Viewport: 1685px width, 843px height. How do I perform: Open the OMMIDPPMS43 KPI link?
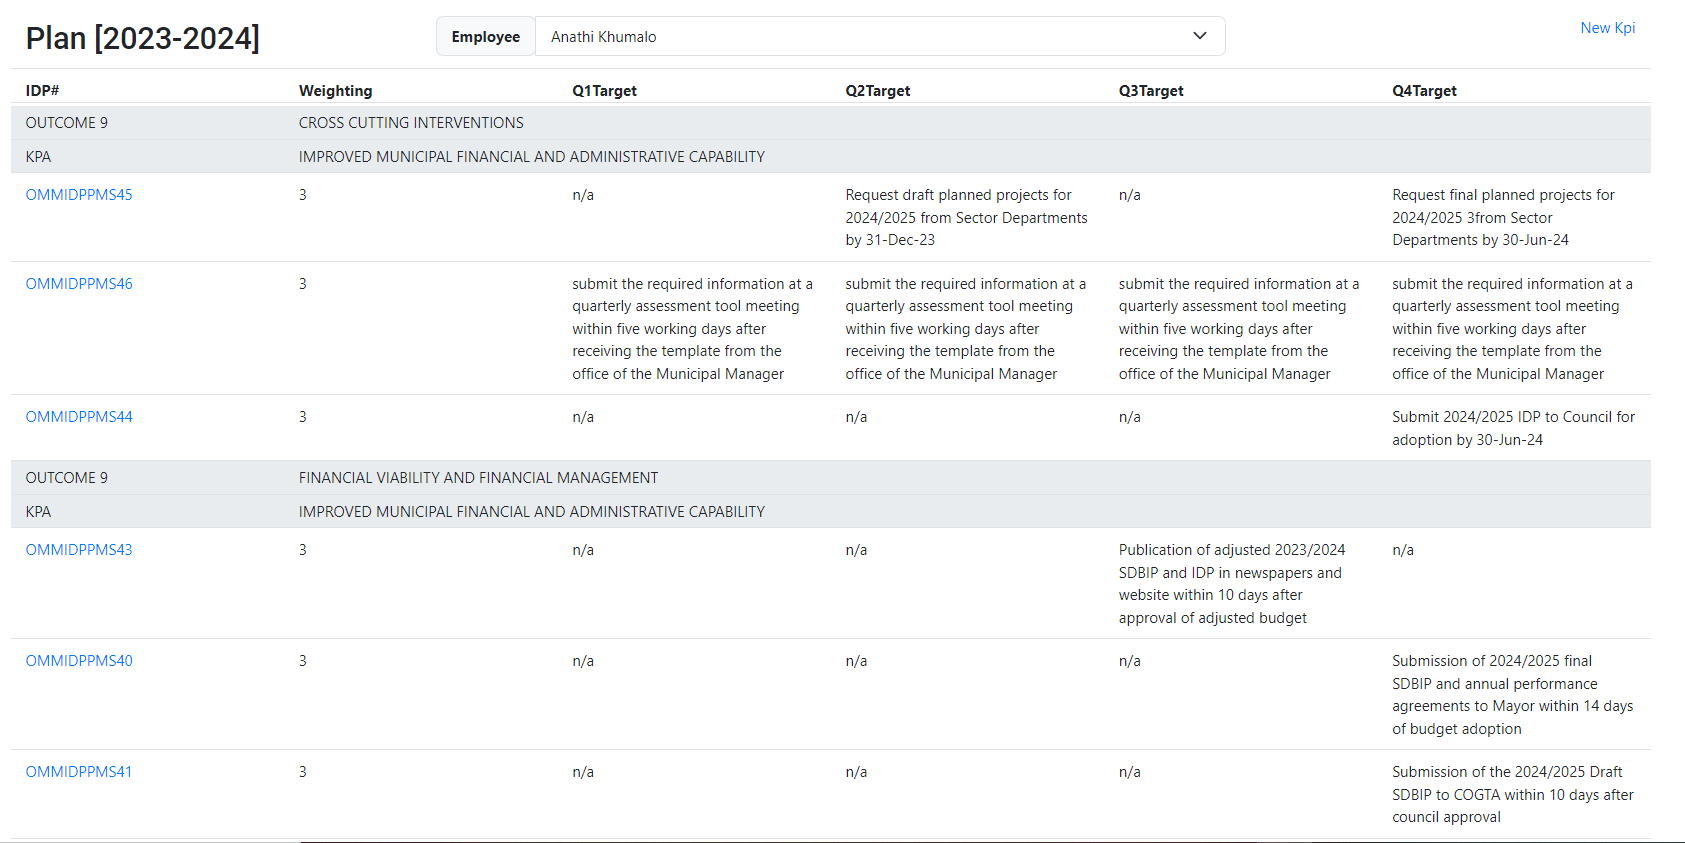79,550
